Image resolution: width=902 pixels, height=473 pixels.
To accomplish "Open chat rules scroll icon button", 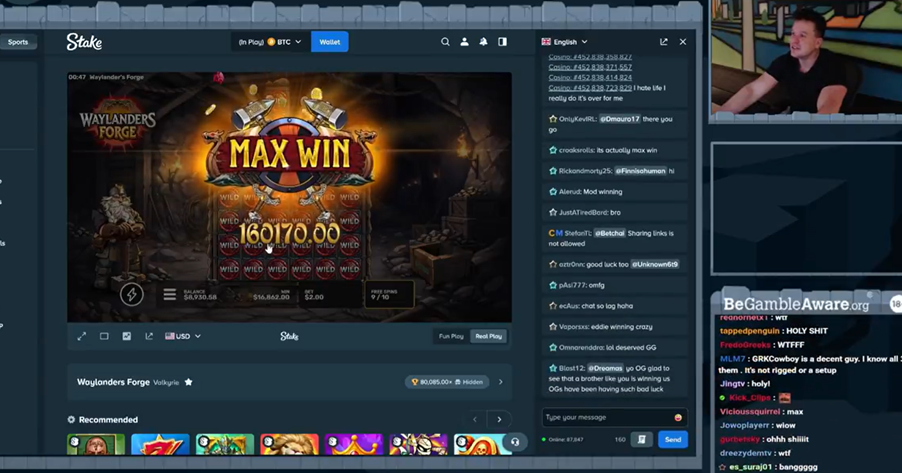I will click(641, 439).
